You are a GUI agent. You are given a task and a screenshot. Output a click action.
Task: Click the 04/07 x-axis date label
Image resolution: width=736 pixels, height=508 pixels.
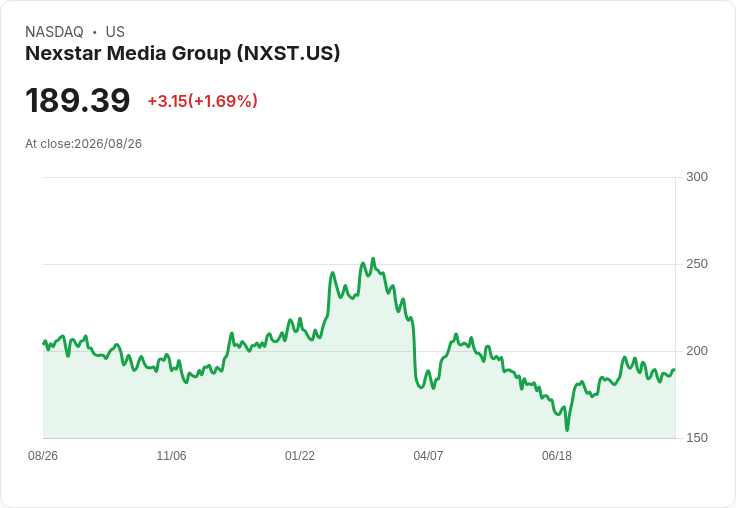(x=428, y=455)
